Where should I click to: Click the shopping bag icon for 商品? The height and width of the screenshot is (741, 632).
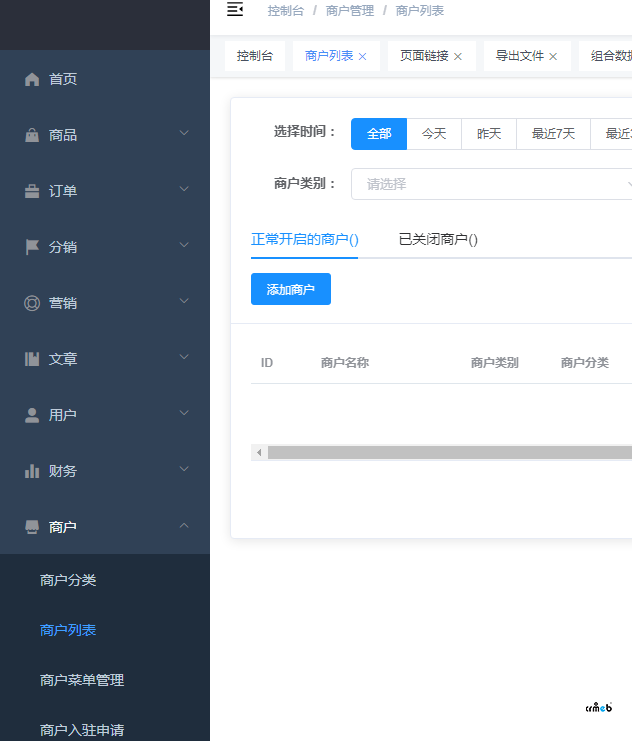tap(32, 135)
